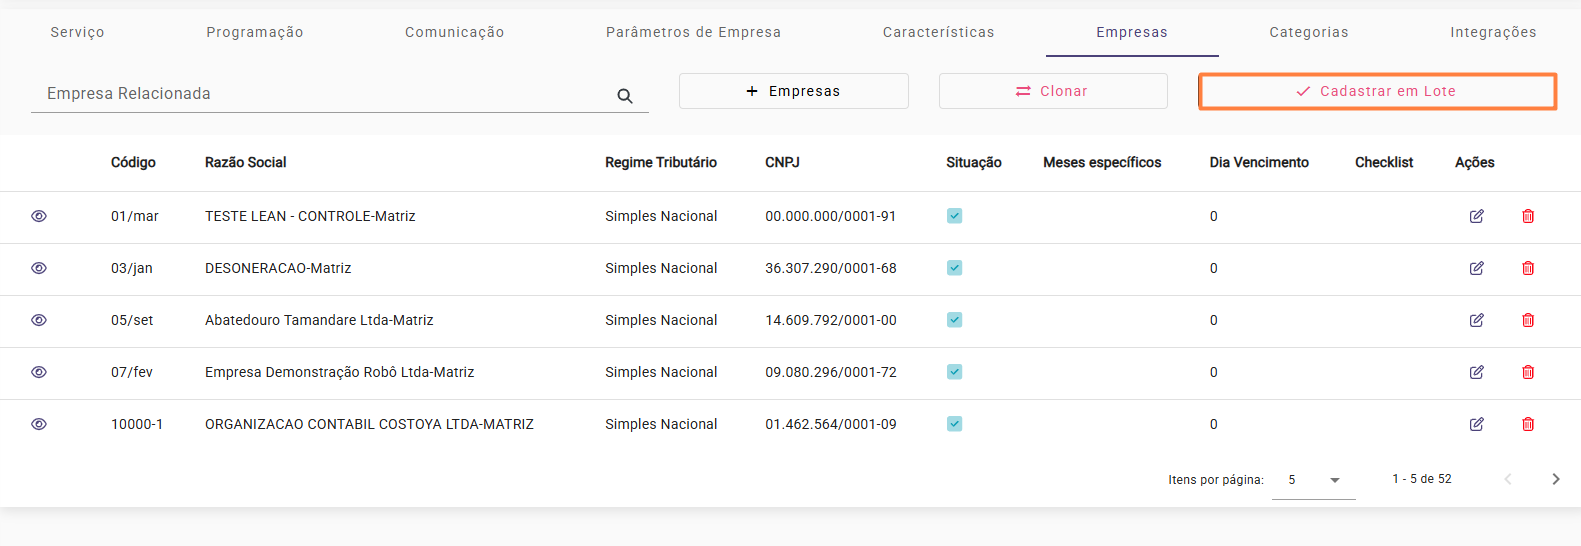Click the + Empresas button
The height and width of the screenshot is (546, 1581).
pyautogui.click(x=794, y=91)
